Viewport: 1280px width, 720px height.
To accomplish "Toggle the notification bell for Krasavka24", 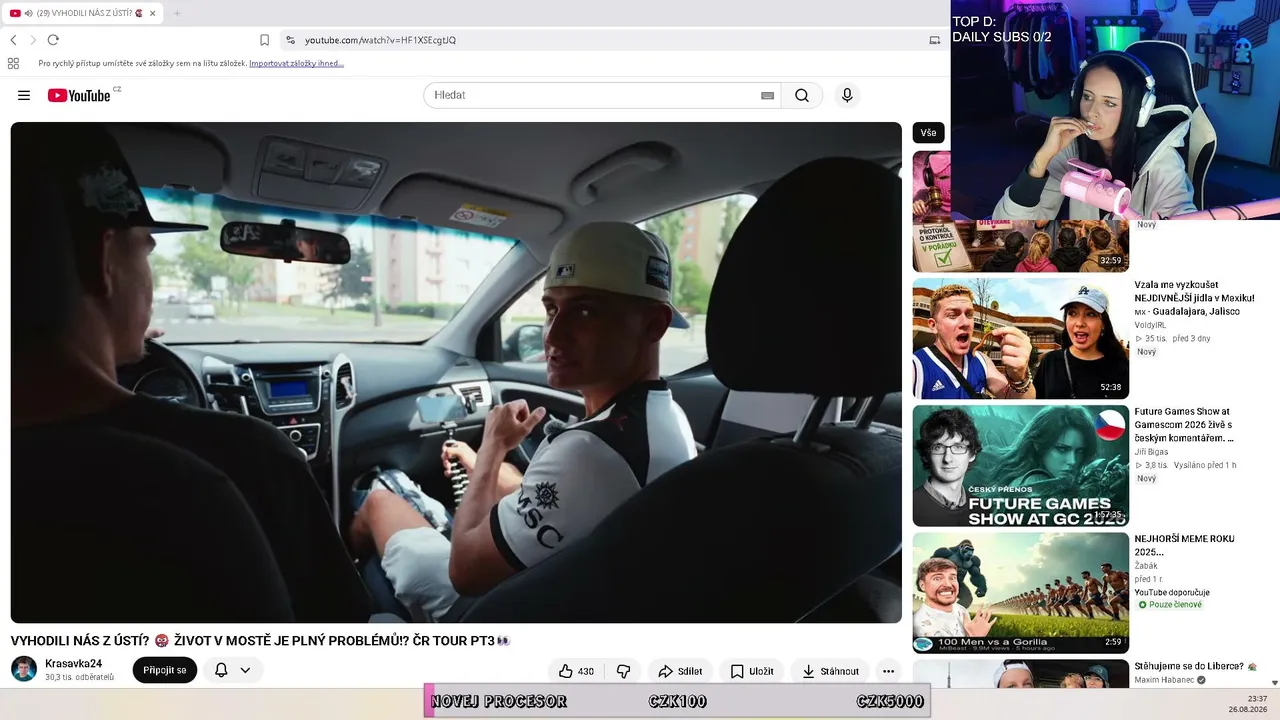I will point(221,670).
